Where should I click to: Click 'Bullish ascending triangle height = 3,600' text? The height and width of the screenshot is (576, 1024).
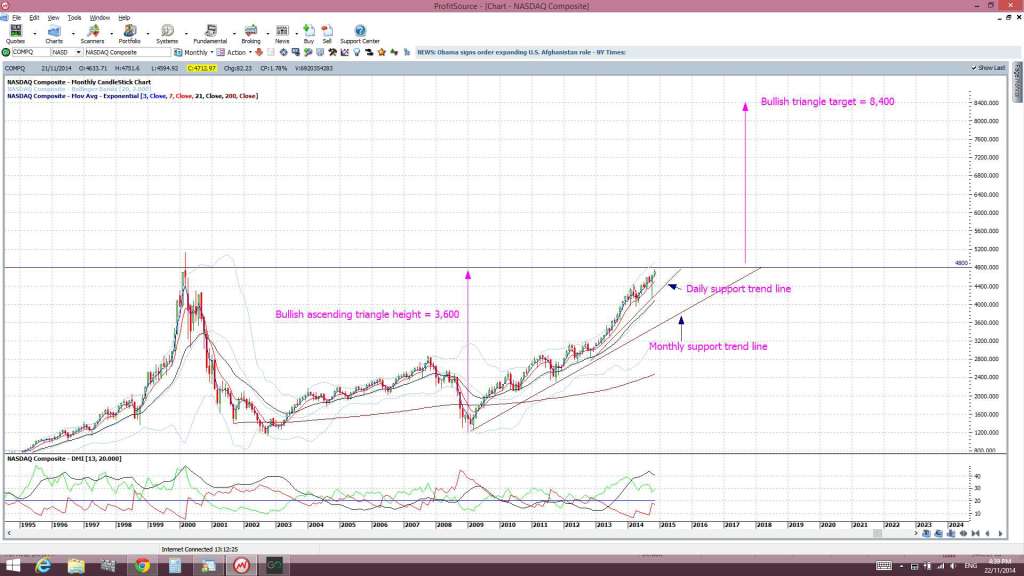(367, 314)
